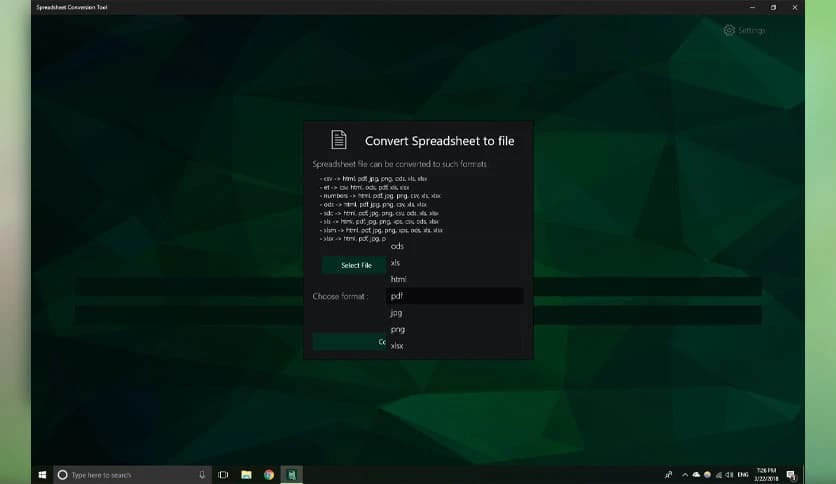Click the OneDrive cloud tray icon
This screenshot has height=484, width=836.
[696, 474]
